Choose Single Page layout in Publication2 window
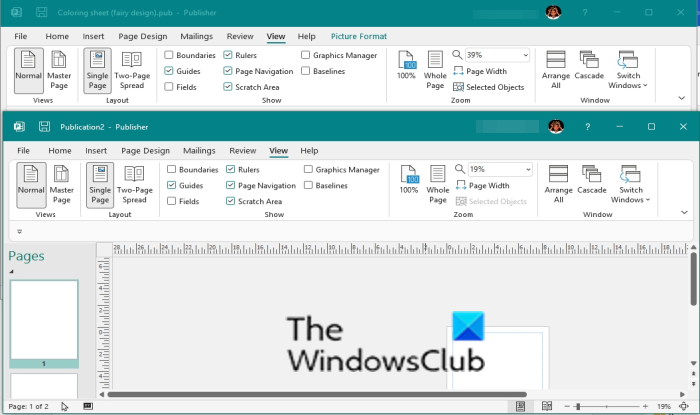The image size is (700, 415). (100, 185)
